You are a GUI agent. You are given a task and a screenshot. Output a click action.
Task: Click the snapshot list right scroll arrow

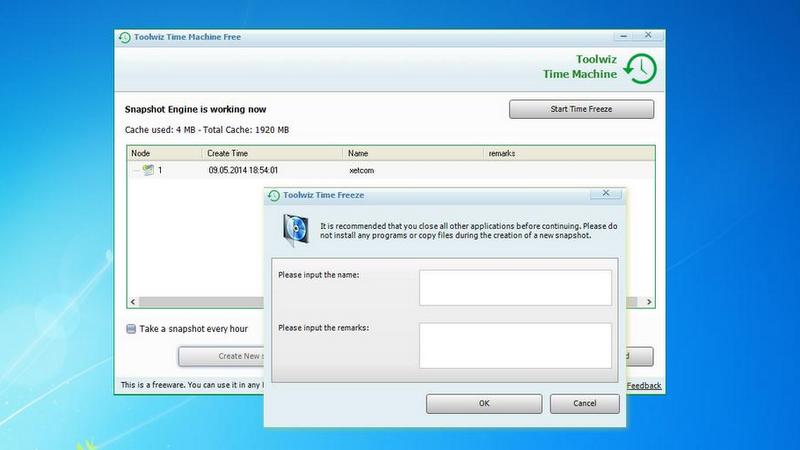649,302
